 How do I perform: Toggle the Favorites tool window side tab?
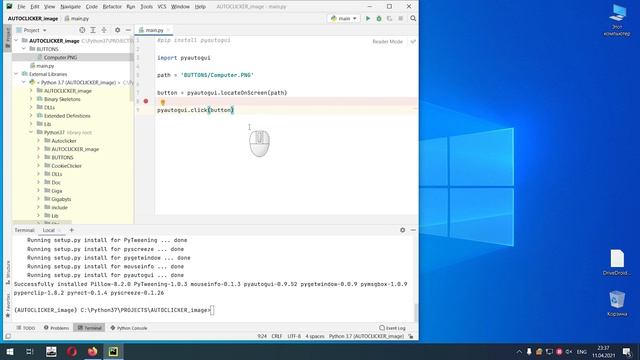pos(8,306)
